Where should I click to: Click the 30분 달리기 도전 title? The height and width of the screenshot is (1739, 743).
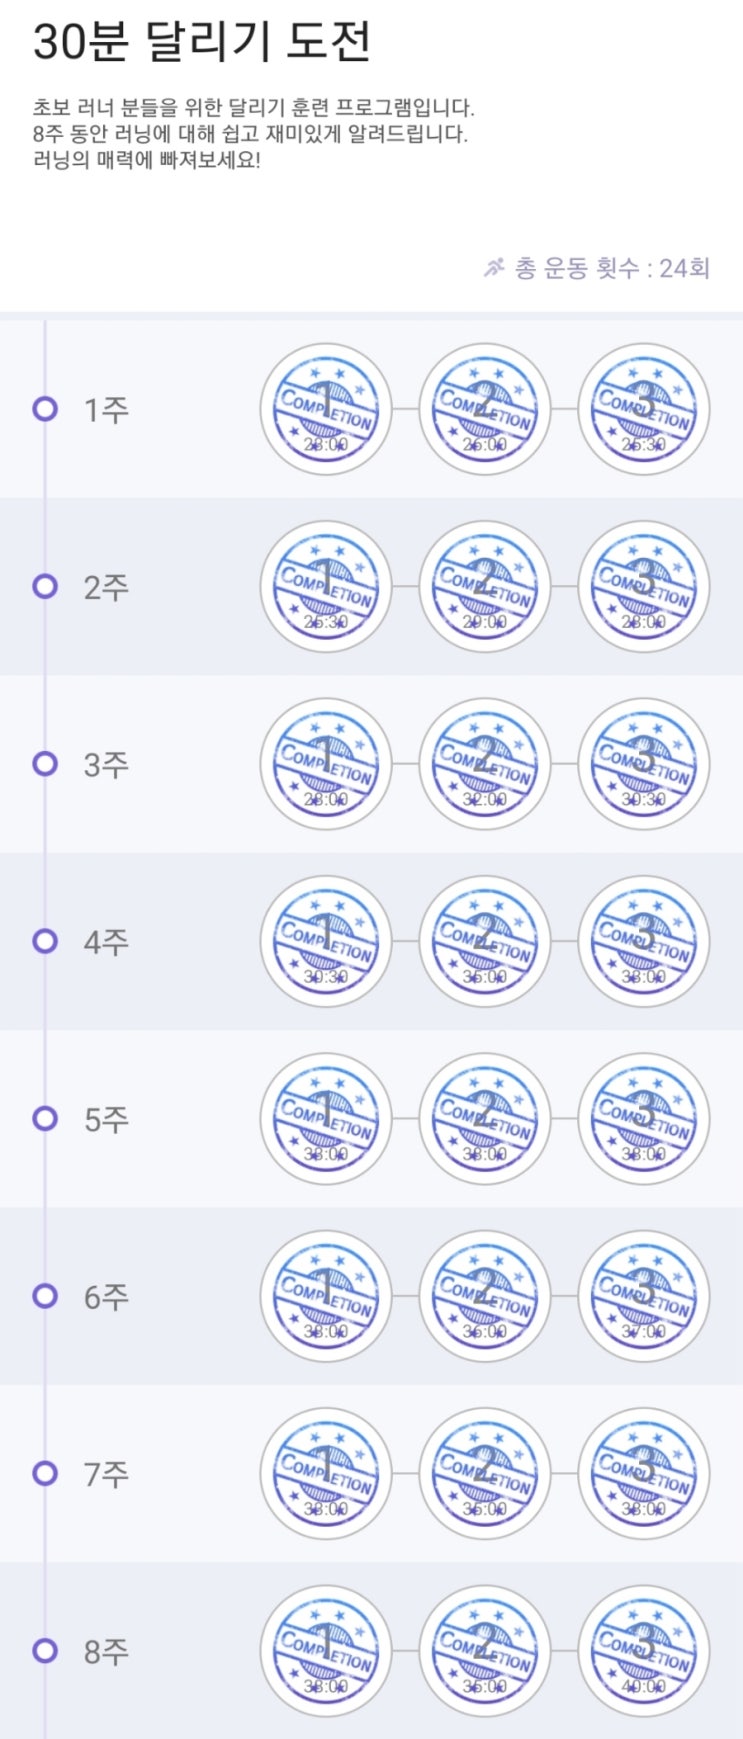[202, 42]
